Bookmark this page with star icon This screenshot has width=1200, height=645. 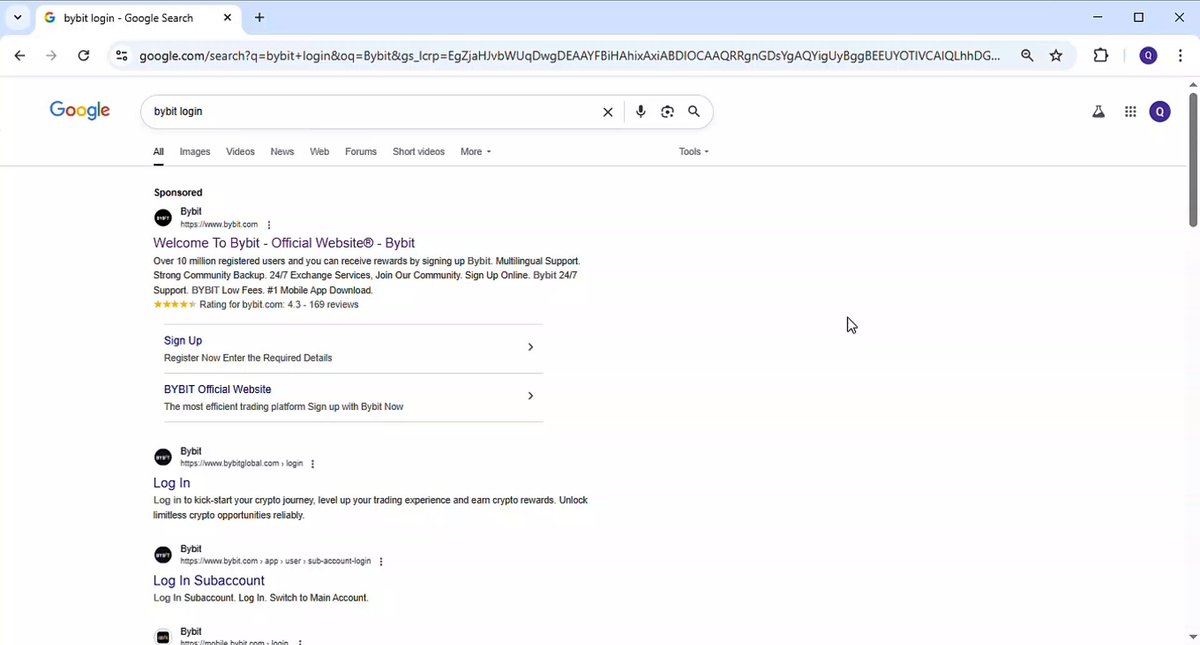point(1056,56)
